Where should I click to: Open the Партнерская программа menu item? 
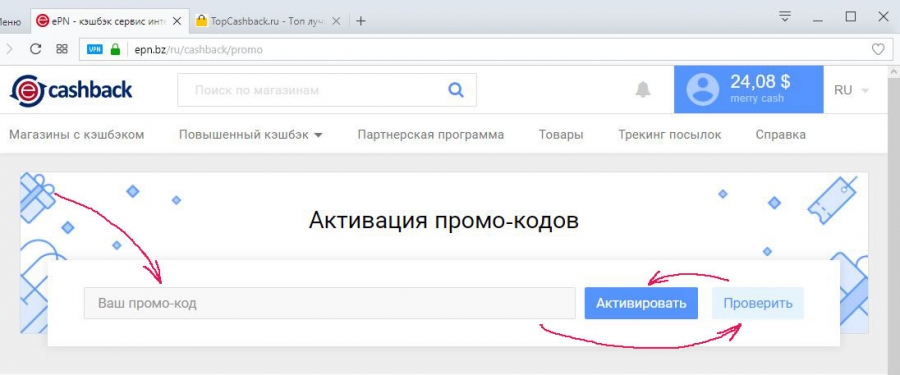(x=430, y=135)
